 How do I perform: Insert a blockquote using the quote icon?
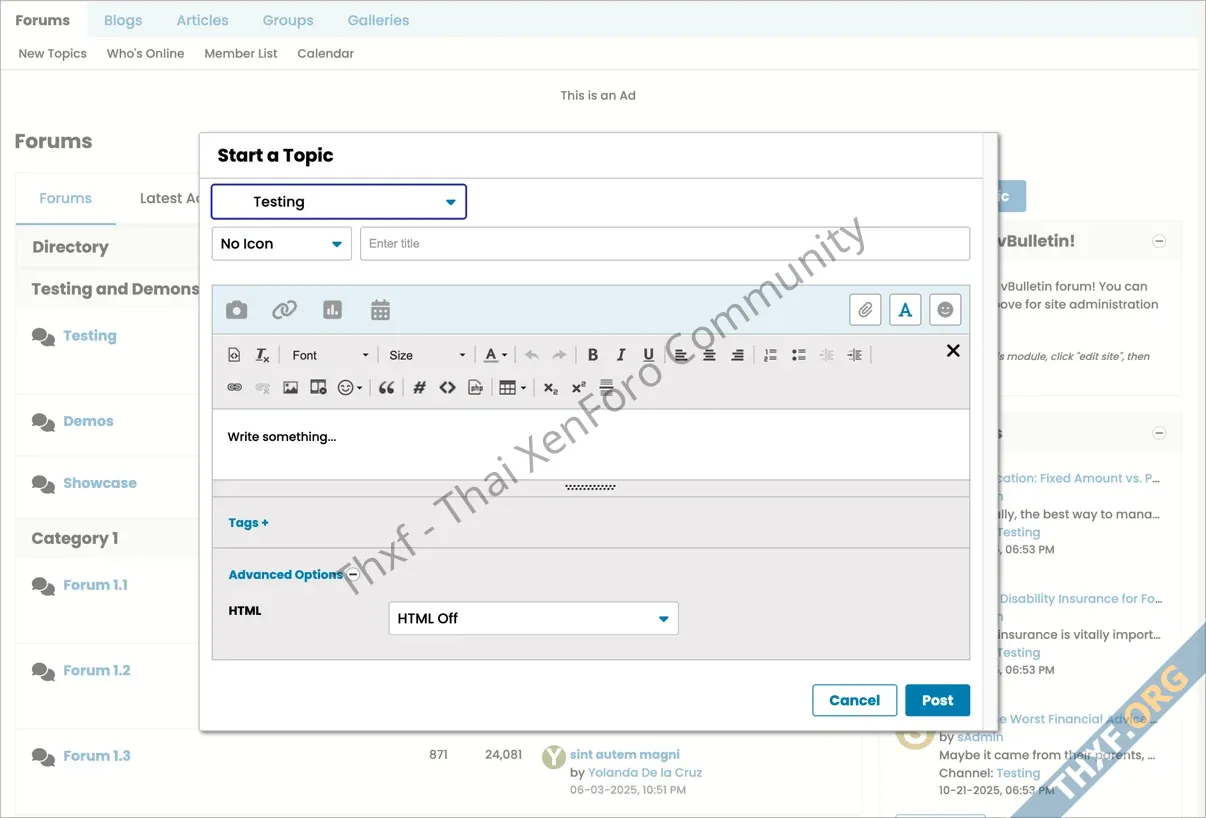(387, 387)
